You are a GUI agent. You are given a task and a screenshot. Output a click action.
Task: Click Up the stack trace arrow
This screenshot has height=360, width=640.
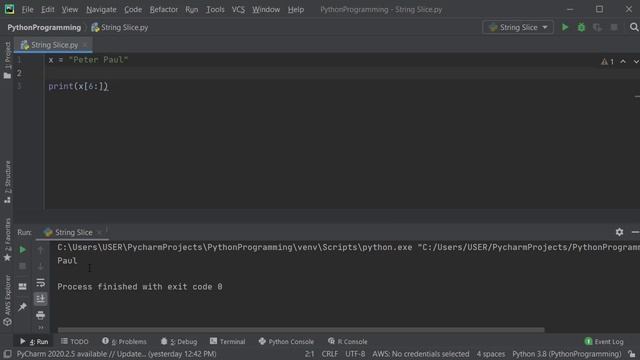[40, 249]
